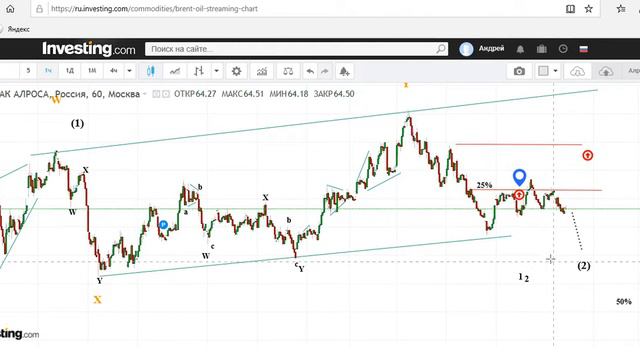
Task: Click the blue location pin marker
Action: 519,177
